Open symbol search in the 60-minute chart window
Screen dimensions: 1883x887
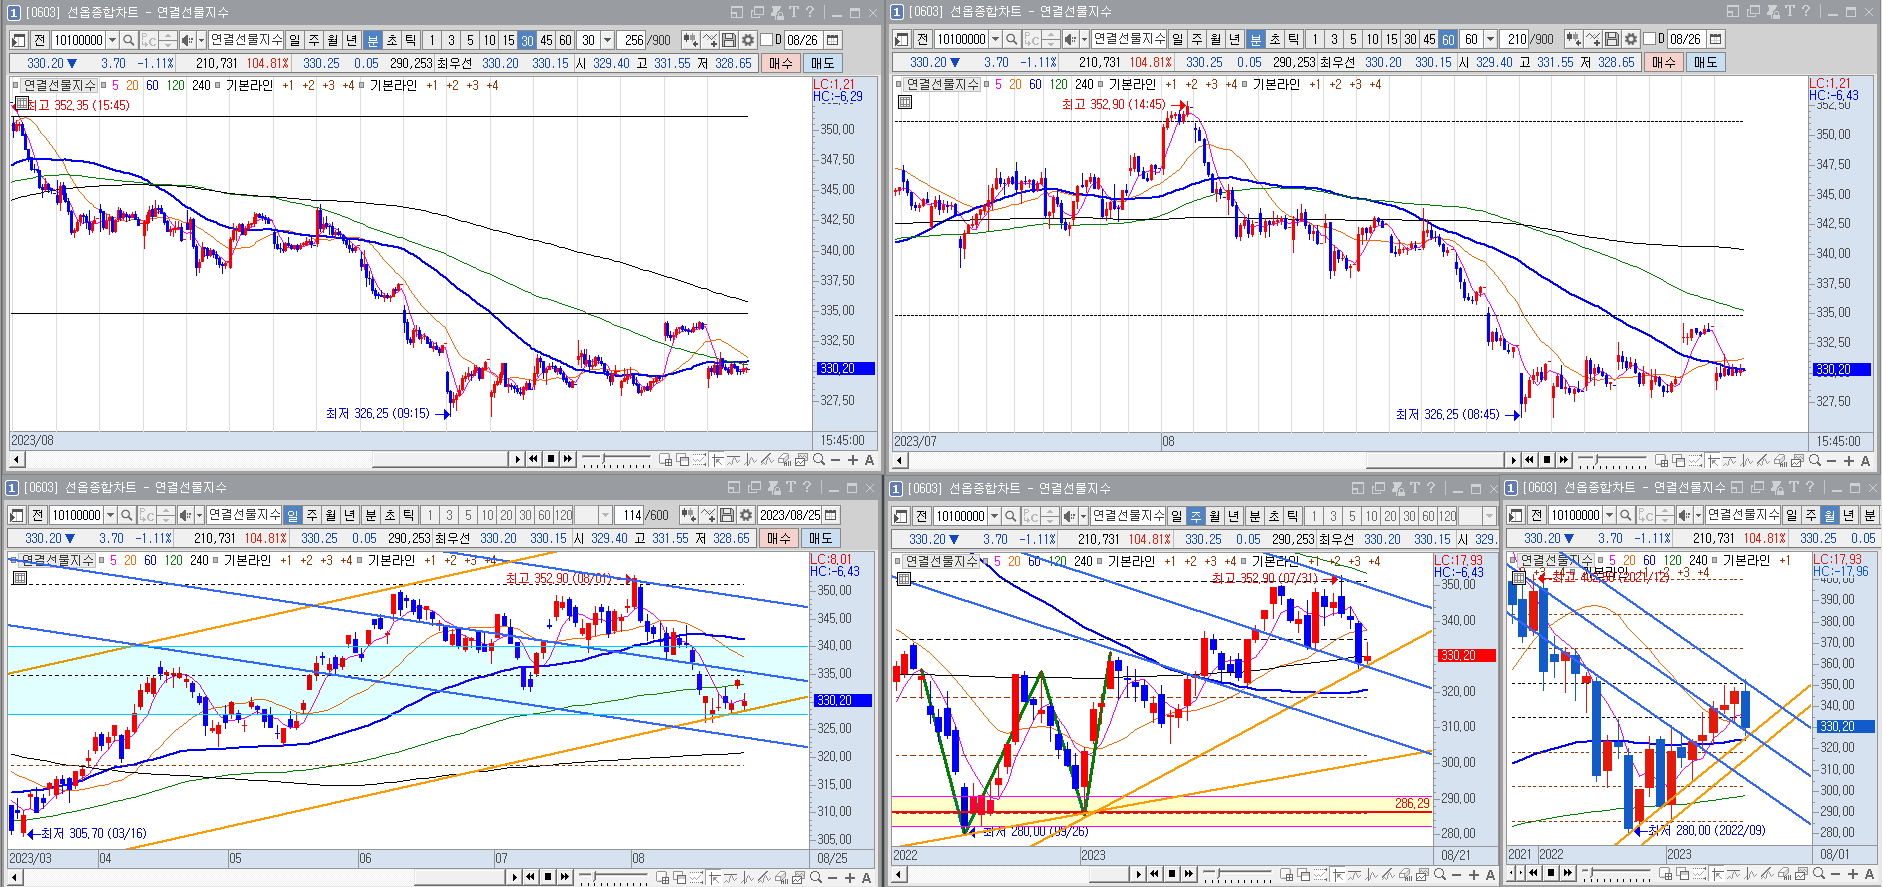pyautogui.click(x=1011, y=39)
